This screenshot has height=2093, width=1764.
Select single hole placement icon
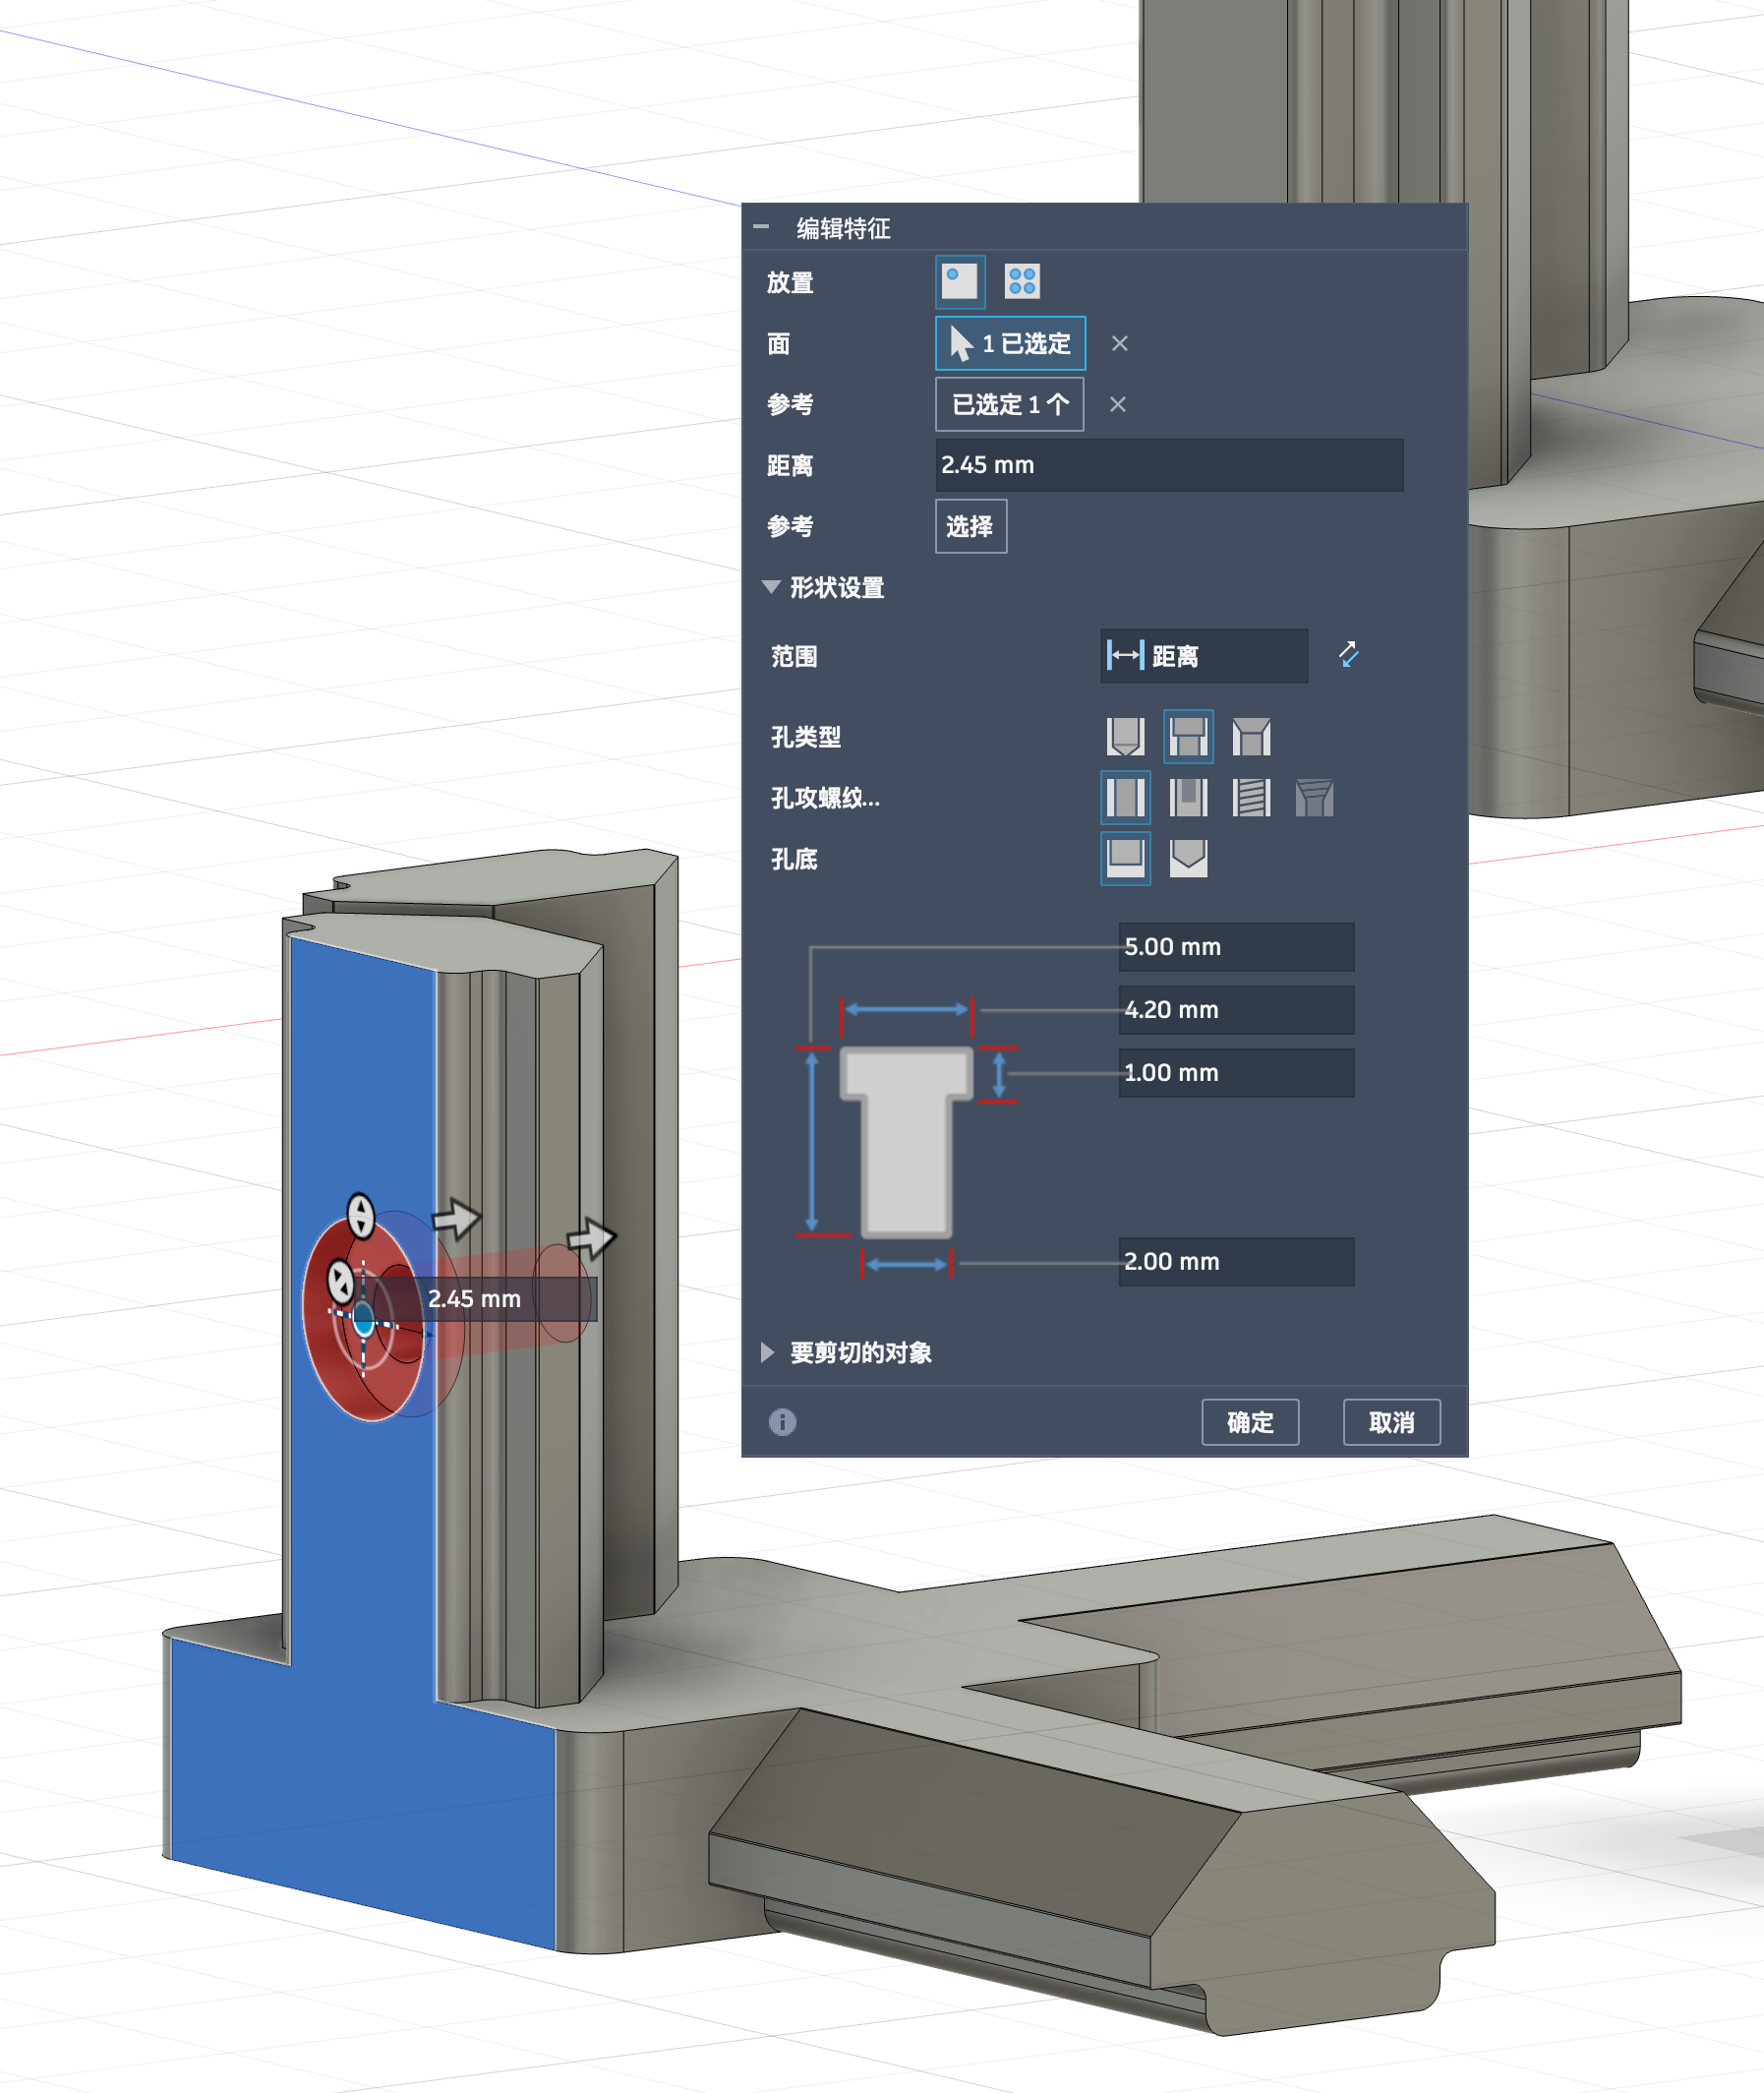click(x=959, y=282)
